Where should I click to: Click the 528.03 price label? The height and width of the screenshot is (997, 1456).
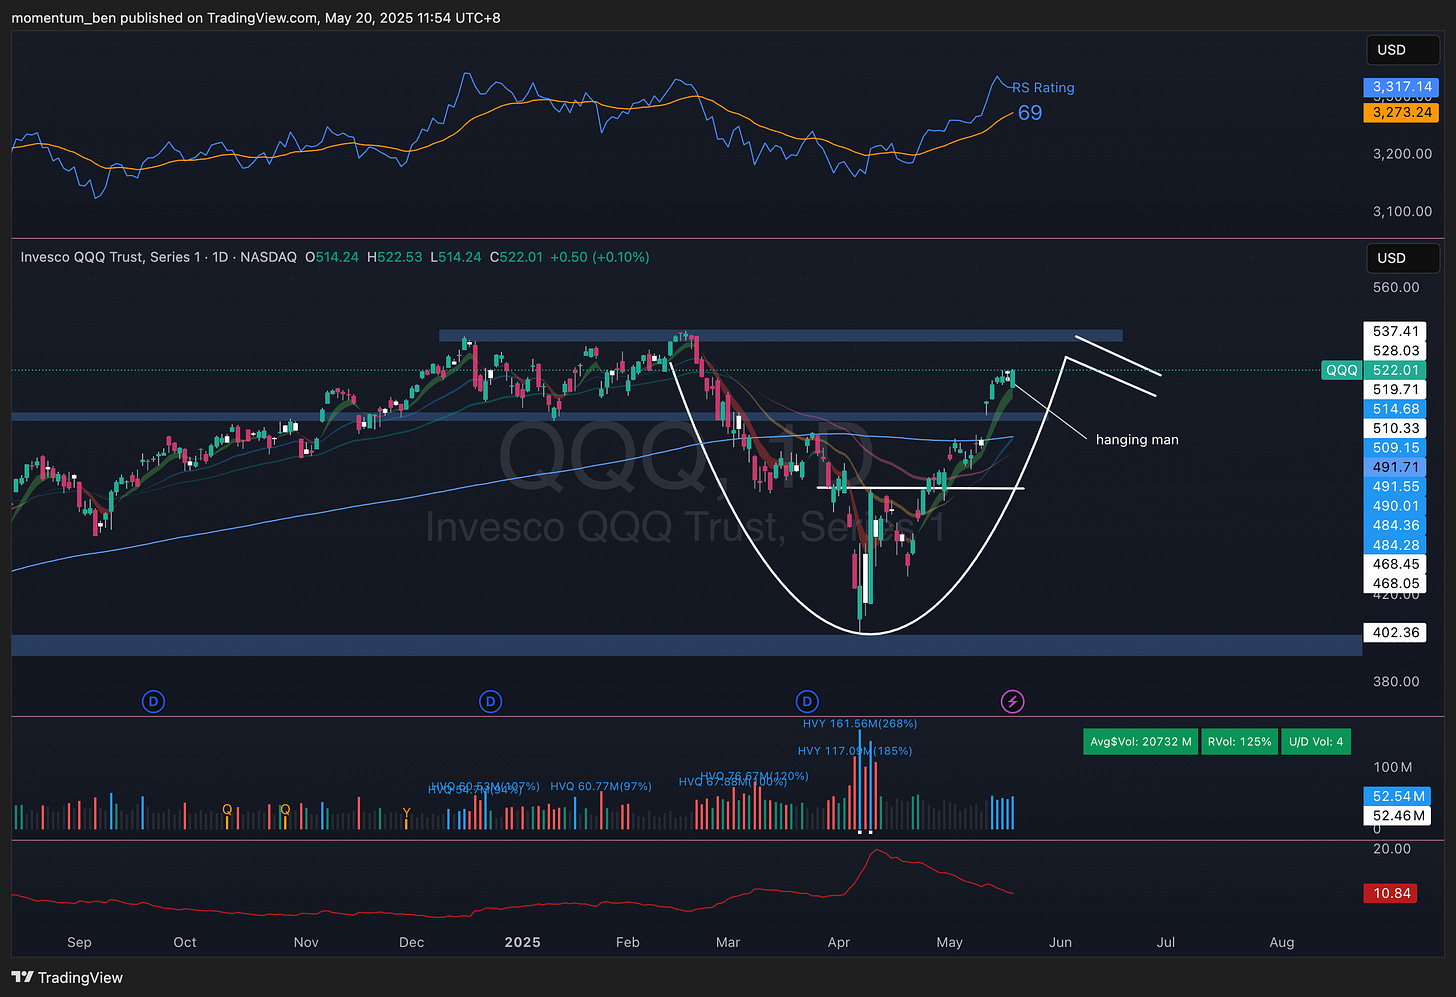[x=1396, y=350]
